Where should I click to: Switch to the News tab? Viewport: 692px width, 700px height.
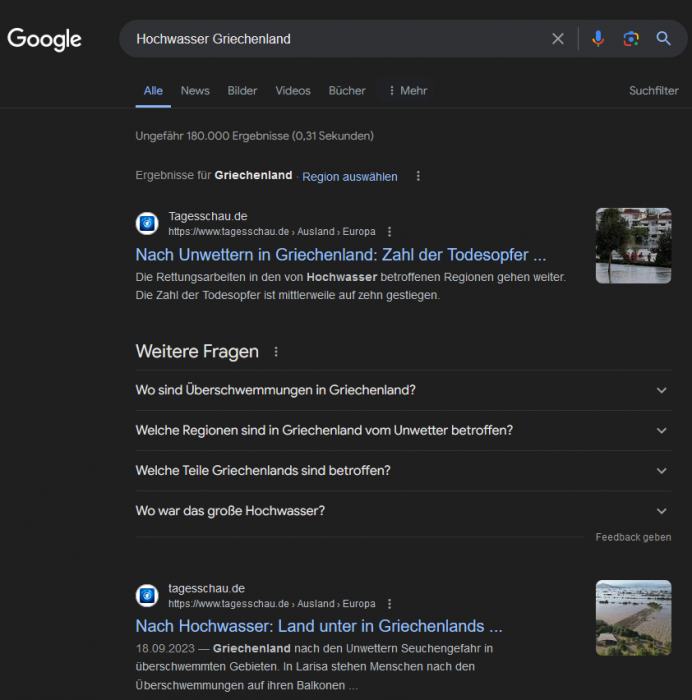195,90
